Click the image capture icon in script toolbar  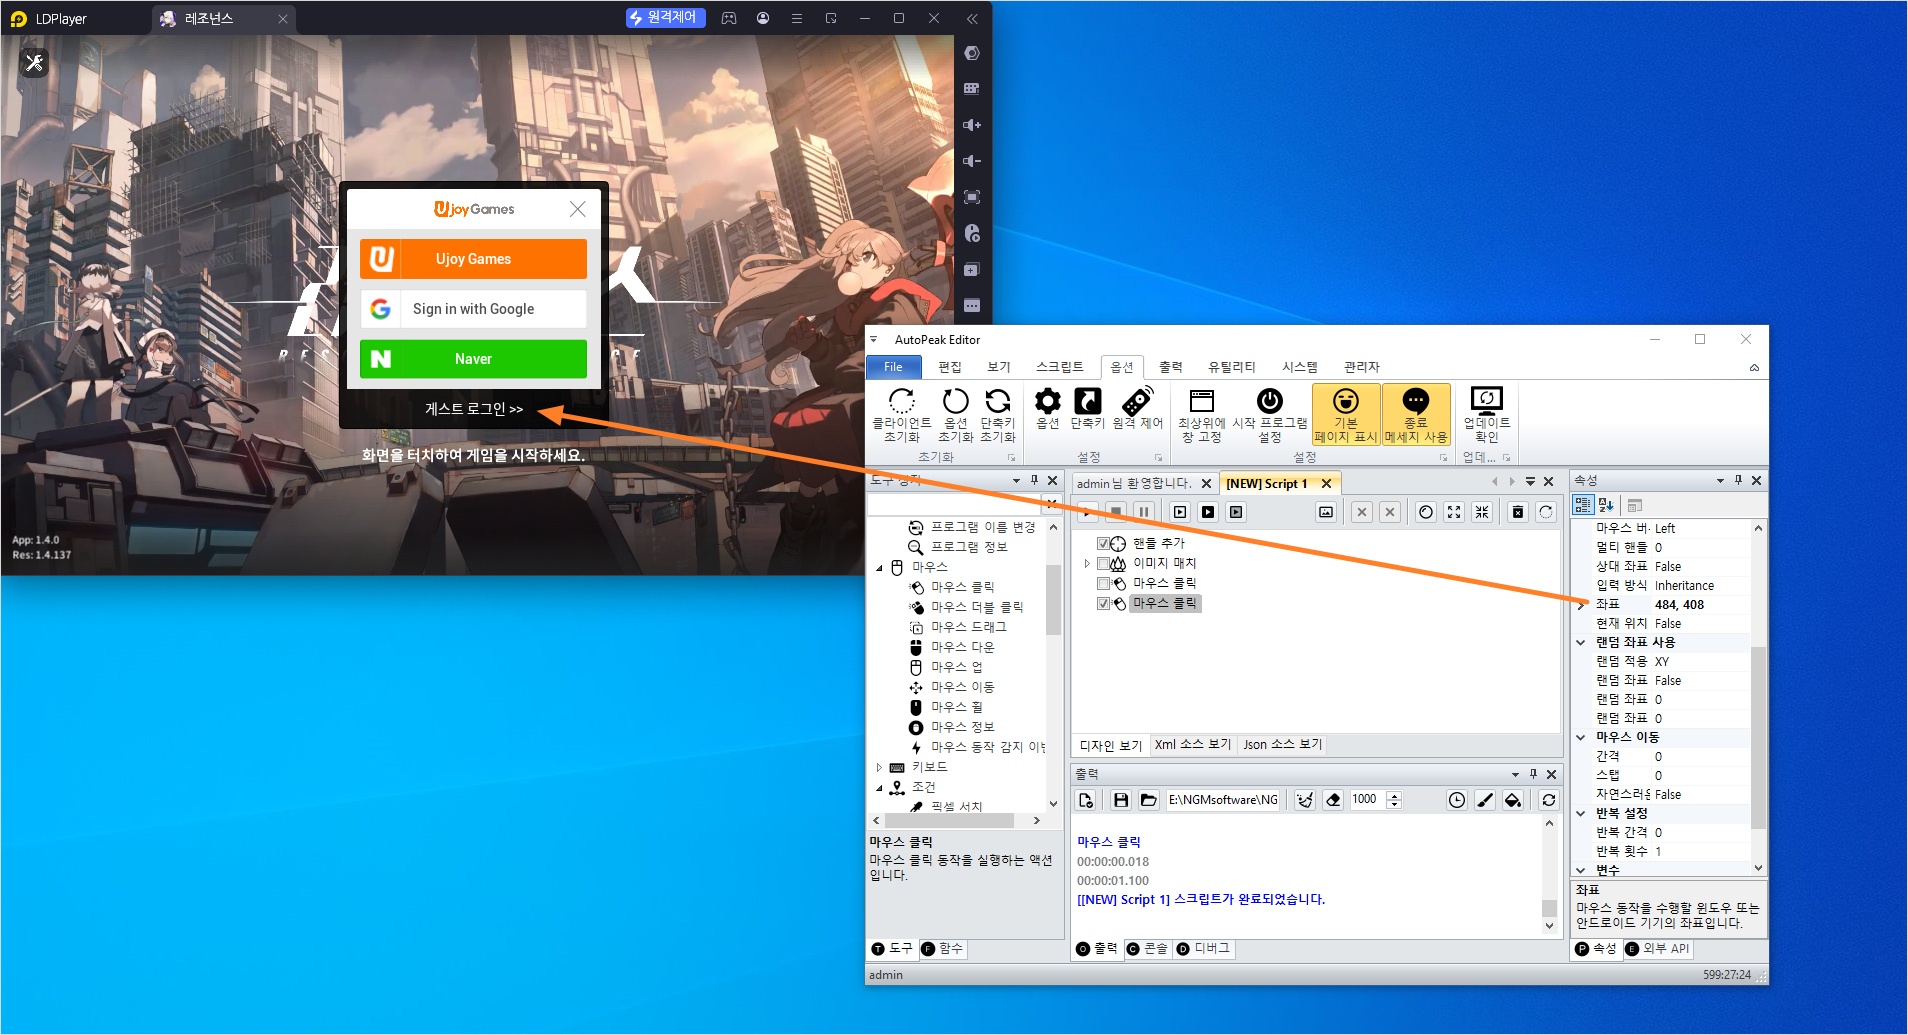1326,512
